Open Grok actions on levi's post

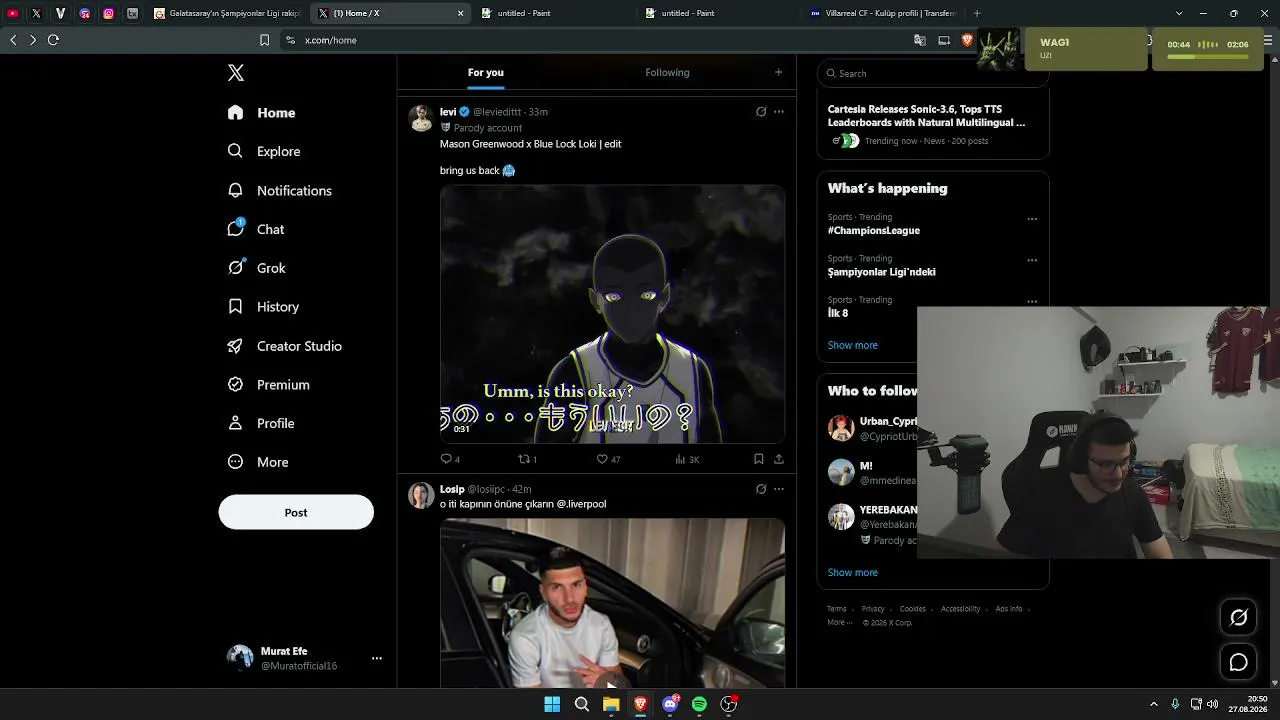[761, 112]
